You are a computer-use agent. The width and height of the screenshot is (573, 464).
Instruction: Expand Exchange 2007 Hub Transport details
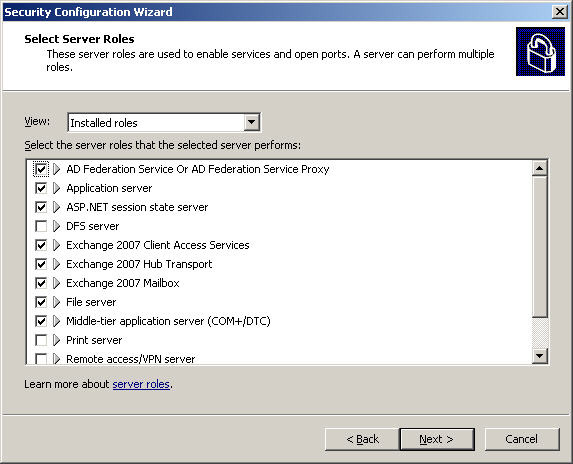56,264
